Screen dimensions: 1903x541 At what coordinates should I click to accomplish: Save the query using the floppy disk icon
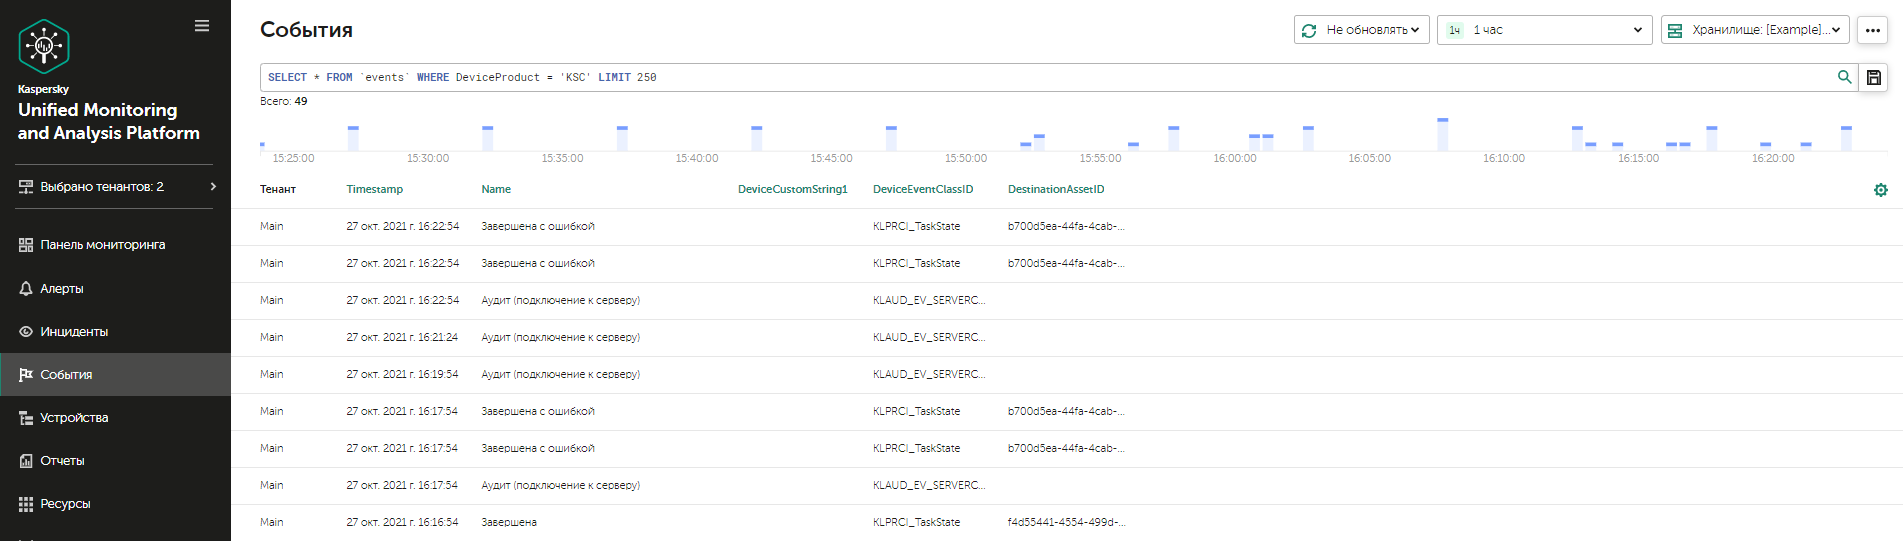pyautogui.click(x=1873, y=77)
